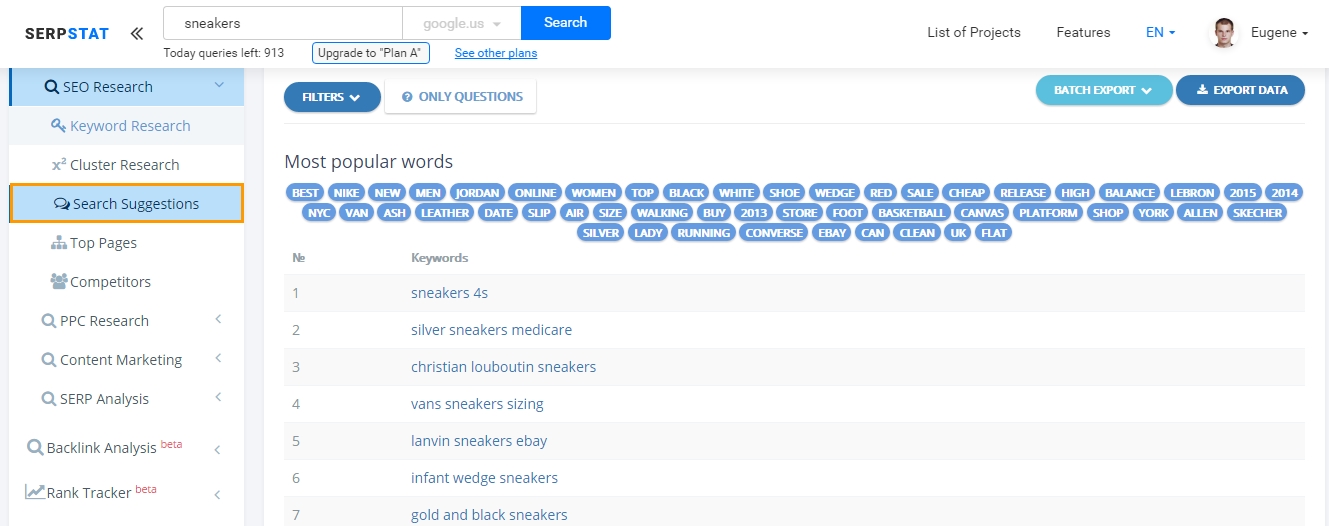The width and height of the screenshot is (1329, 526).
Task: Select the WHITE word tag
Action: [x=737, y=193]
